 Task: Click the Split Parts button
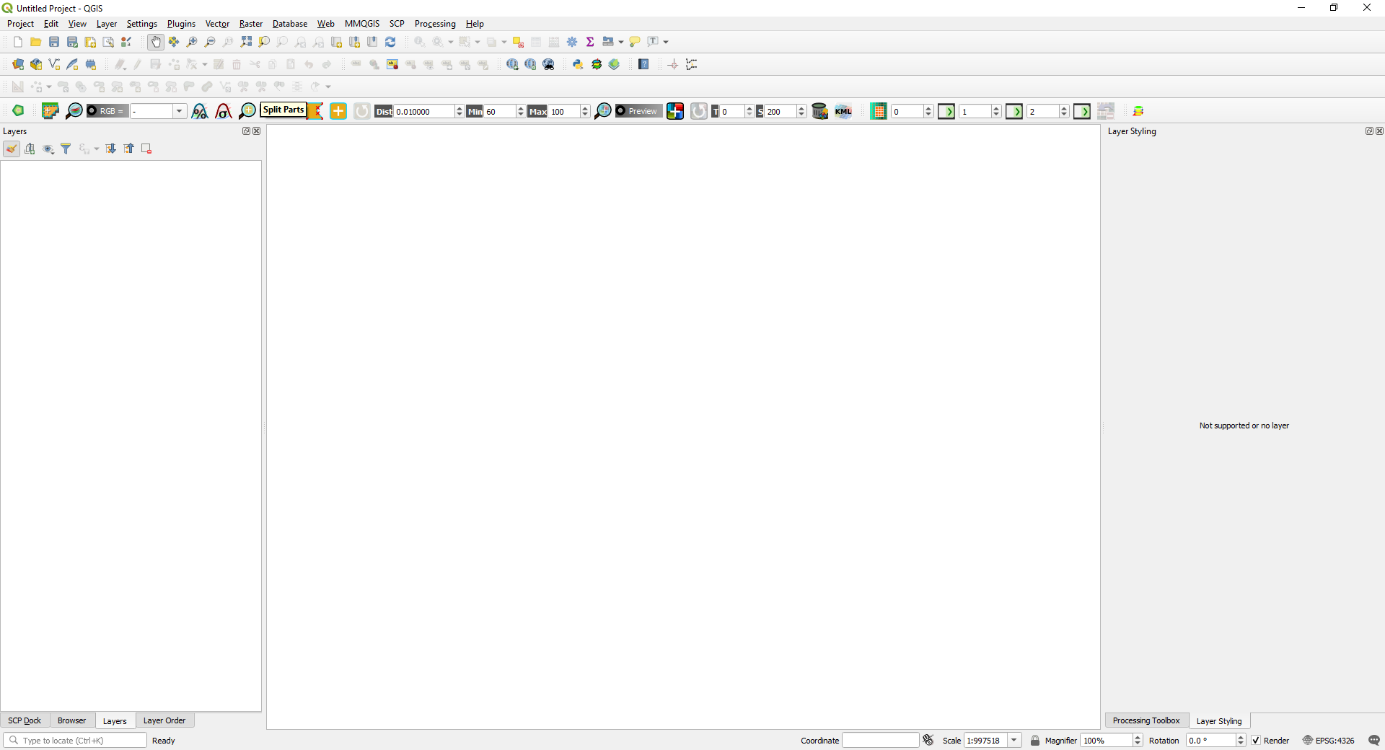283,110
